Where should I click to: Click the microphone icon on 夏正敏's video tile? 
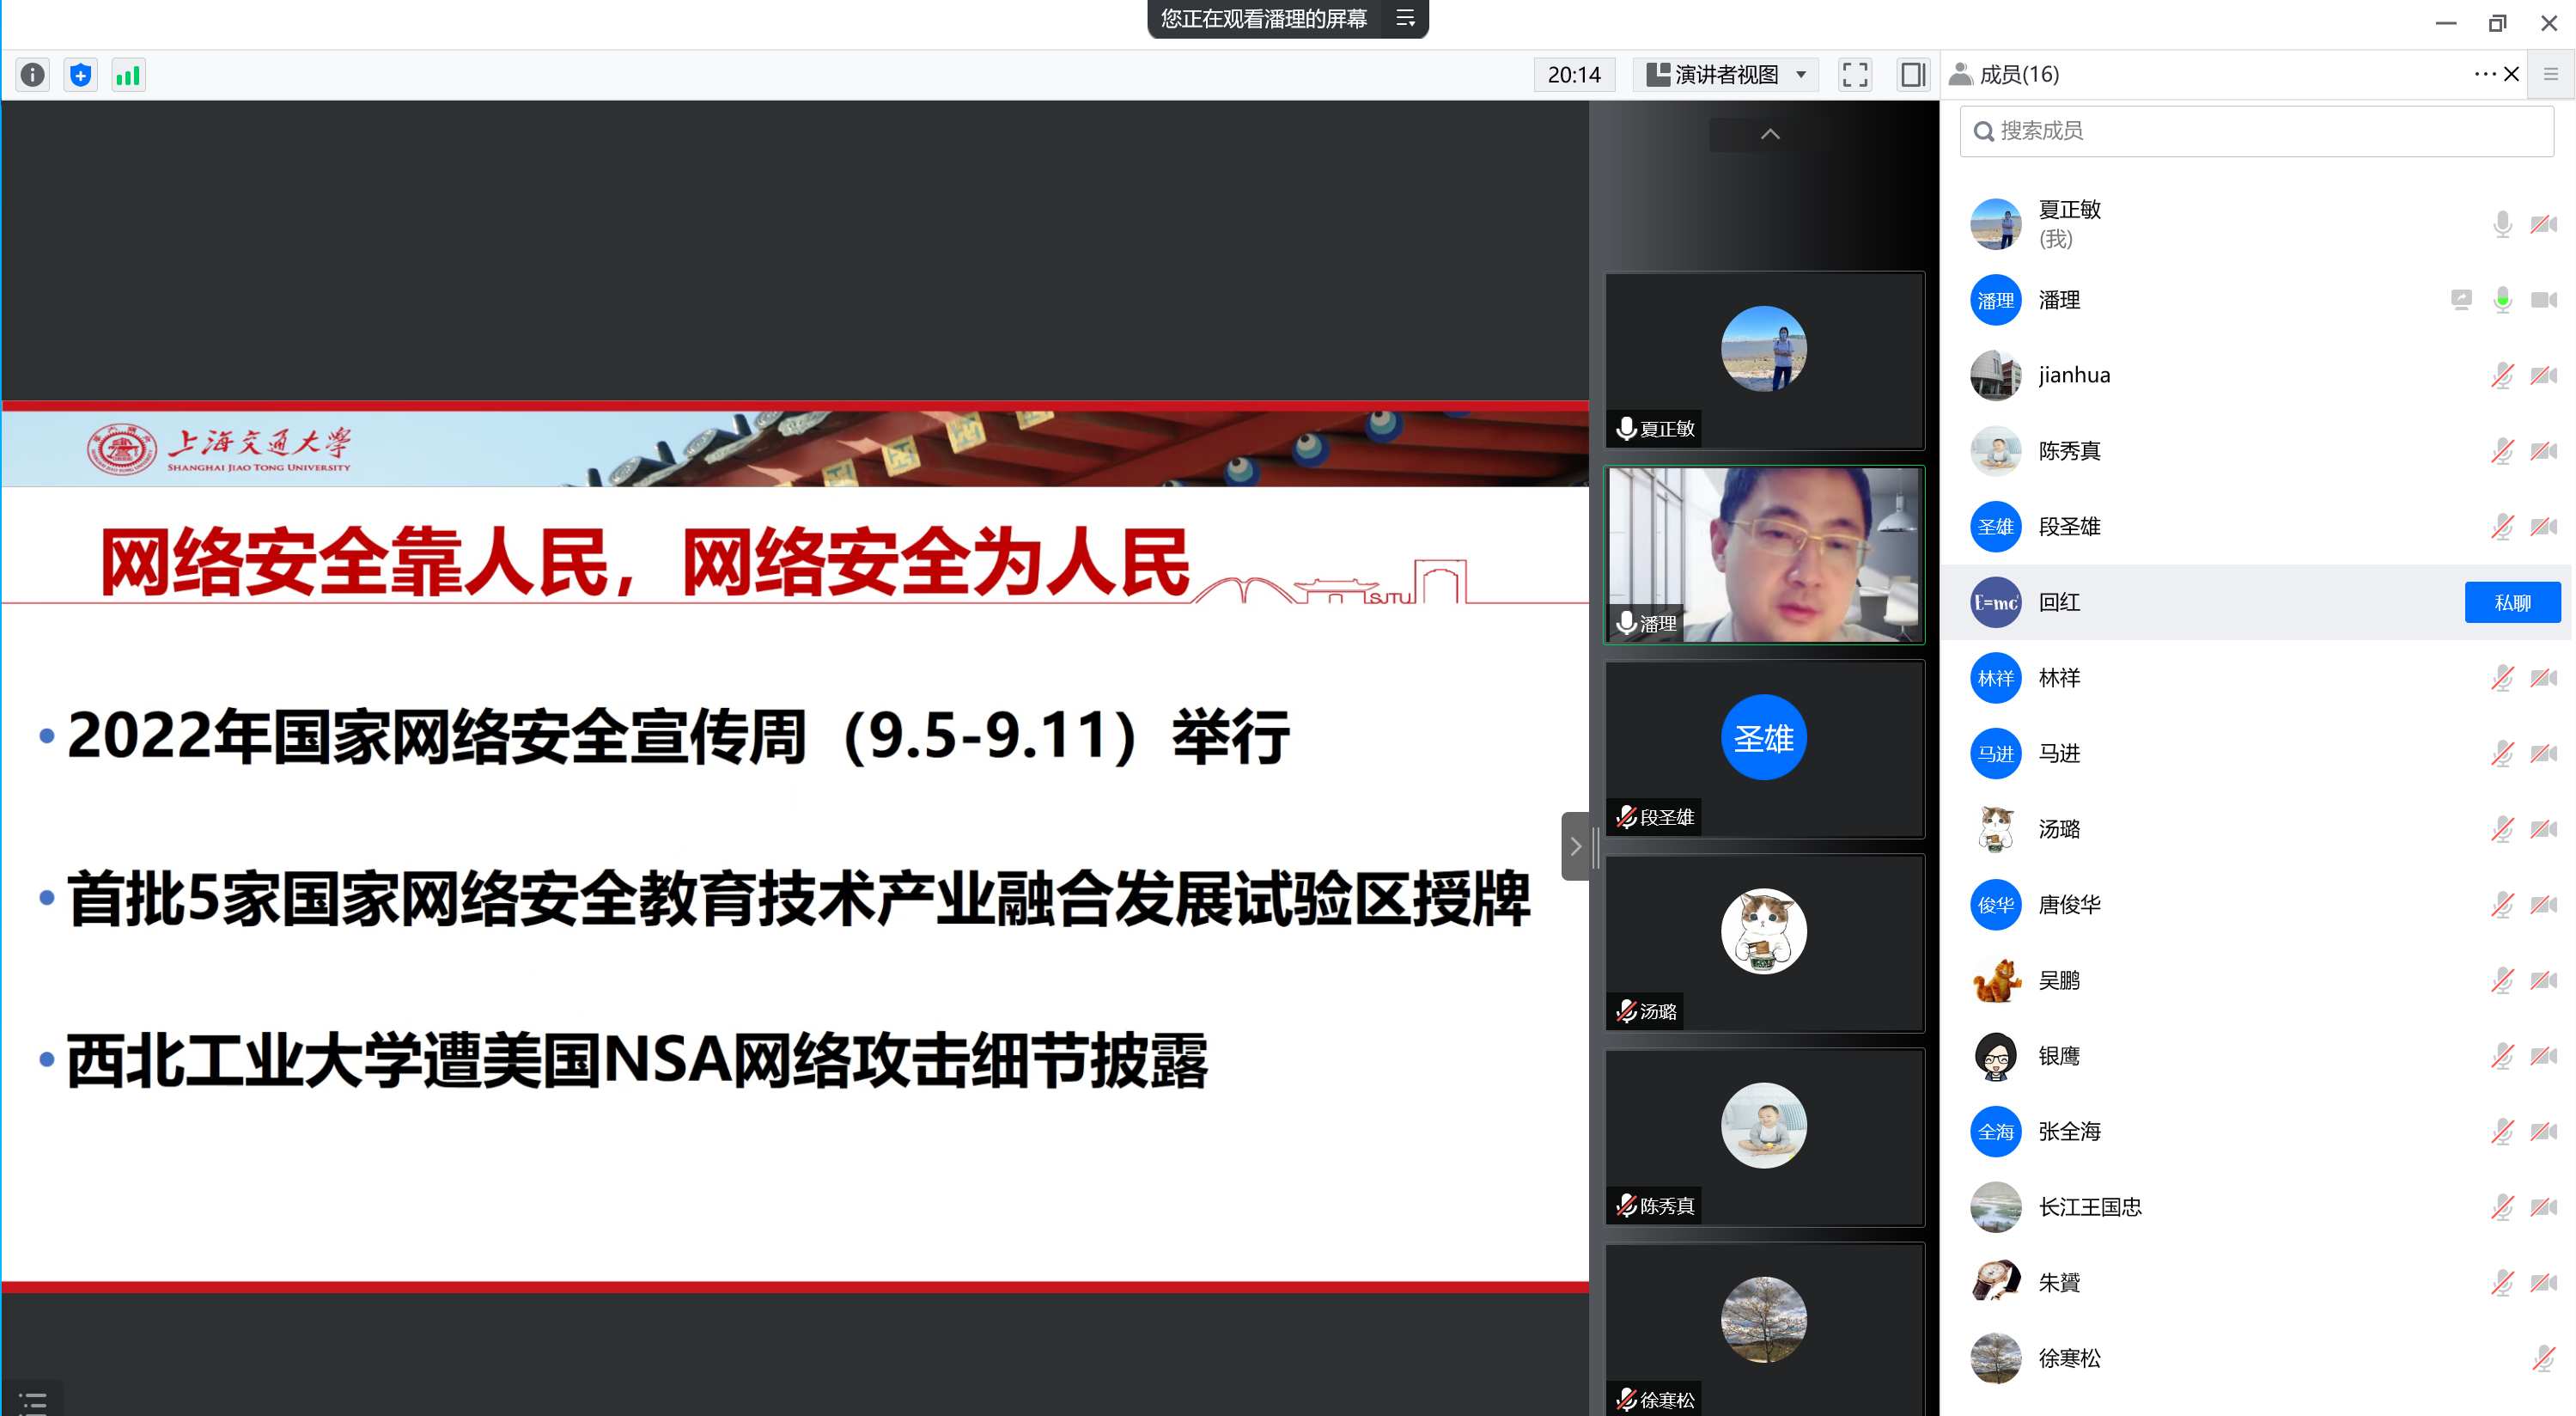pyautogui.click(x=1626, y=428)
